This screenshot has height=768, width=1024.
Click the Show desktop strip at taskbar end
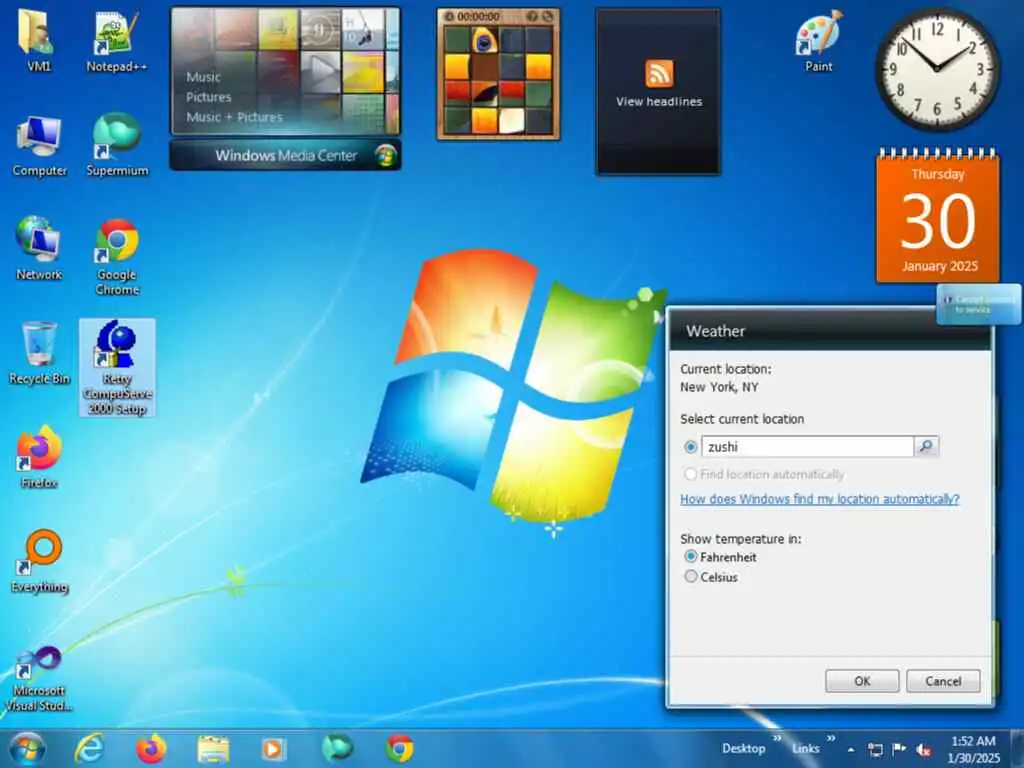click(1017, 748)
